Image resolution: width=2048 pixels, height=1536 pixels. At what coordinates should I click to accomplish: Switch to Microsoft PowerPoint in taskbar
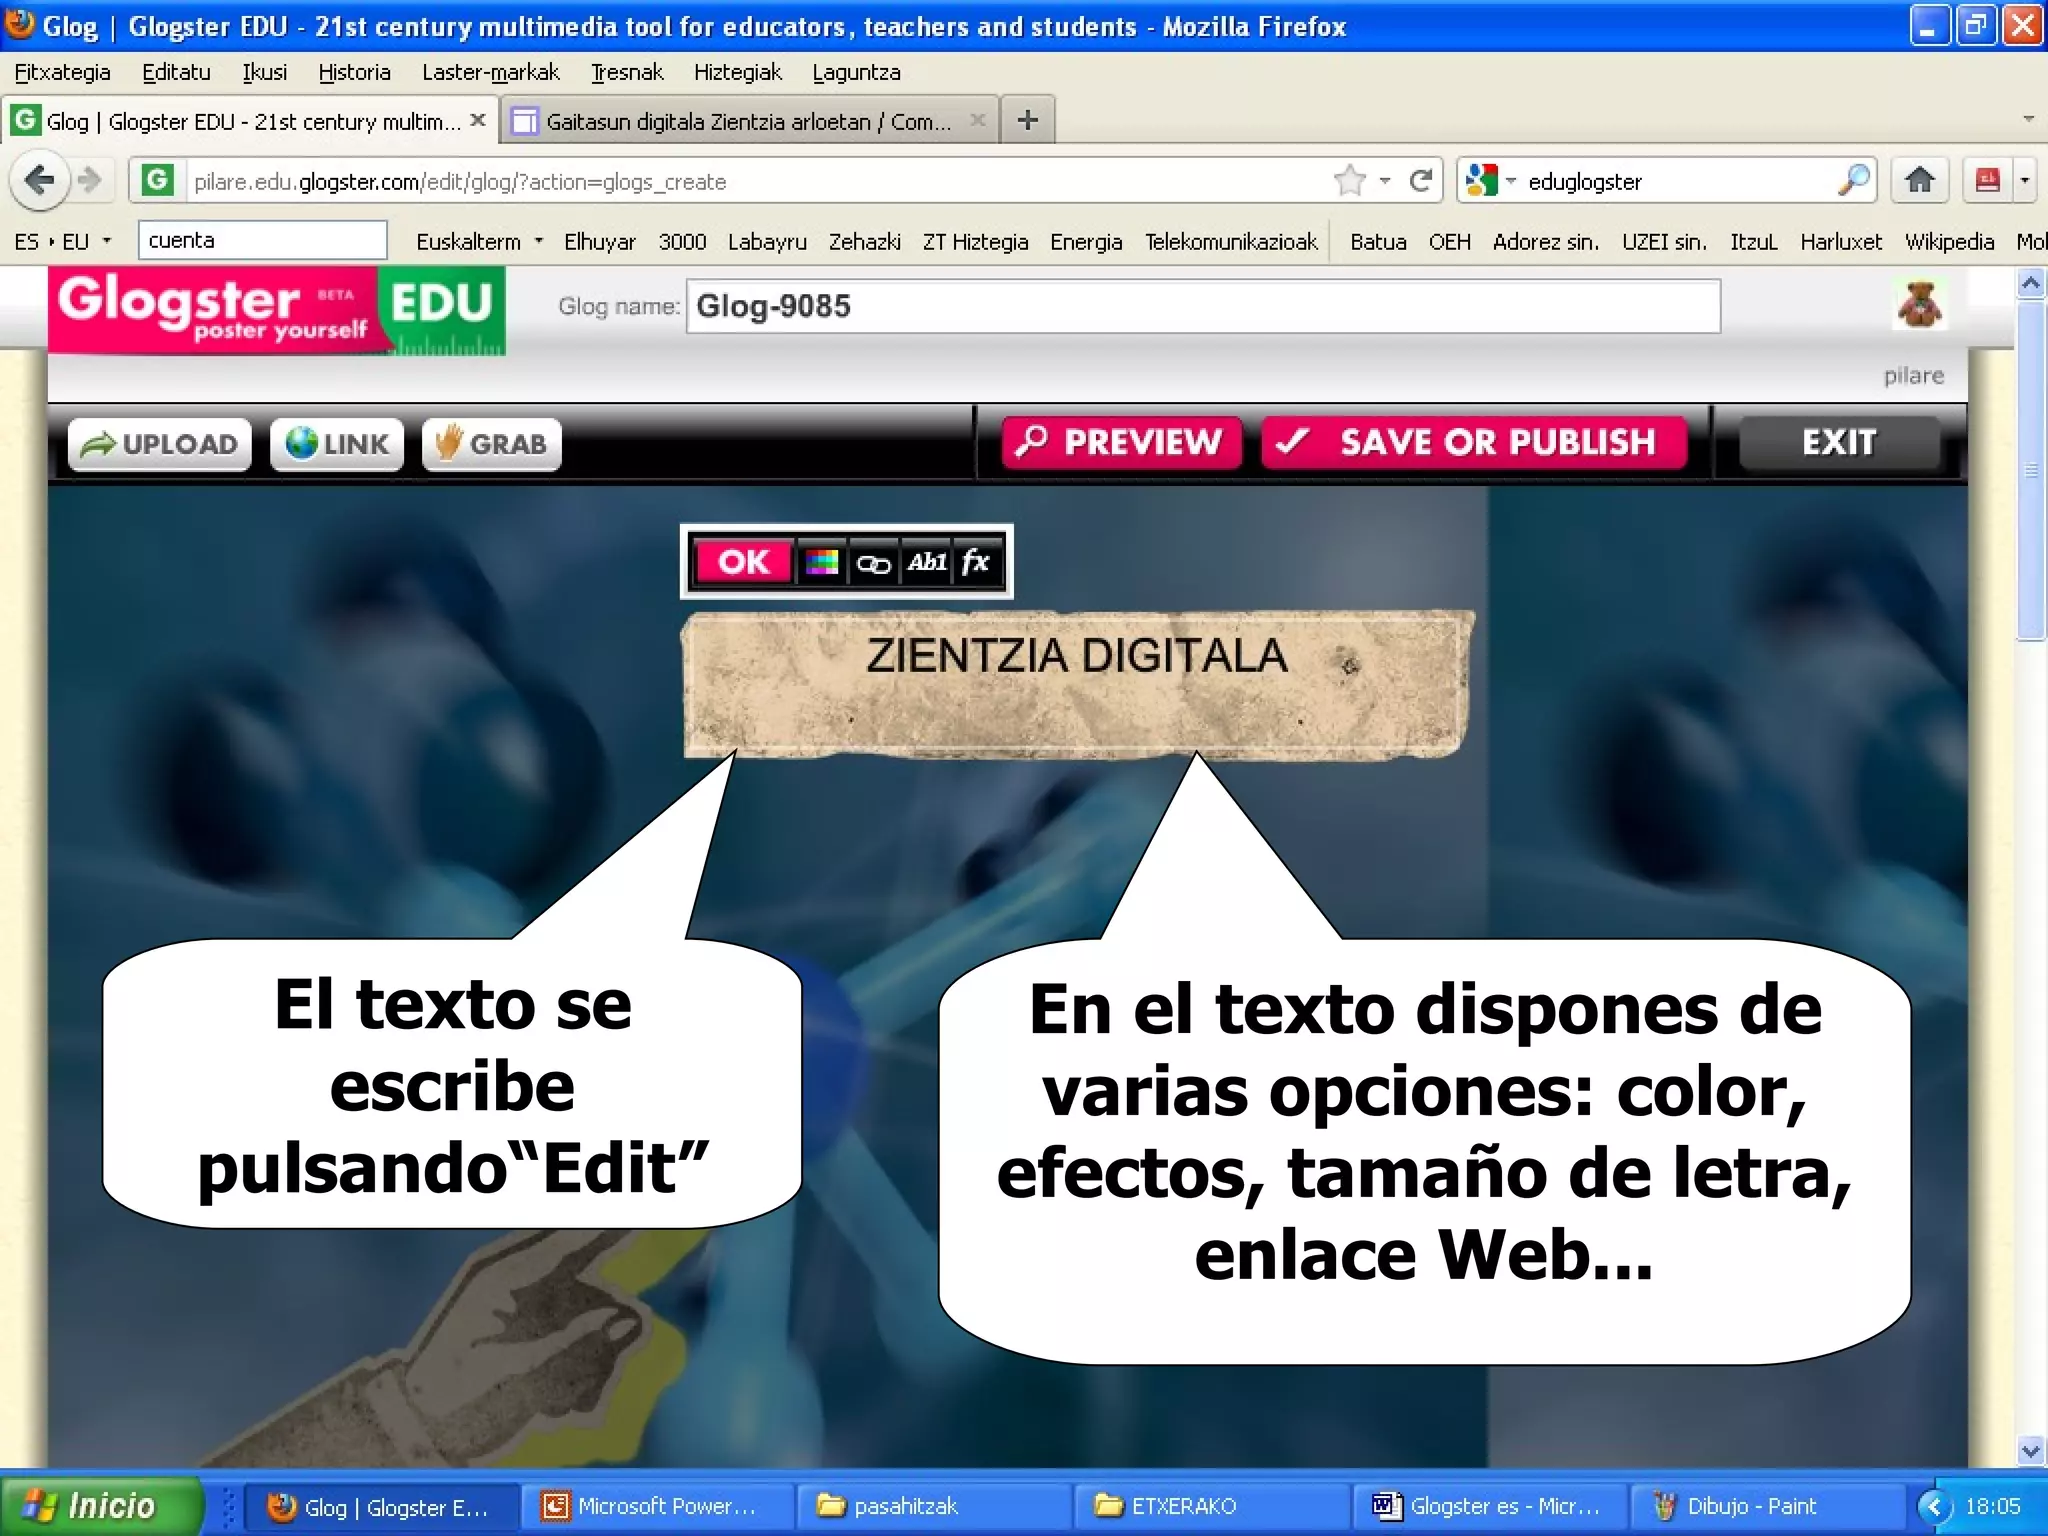tap(657, 1505)
